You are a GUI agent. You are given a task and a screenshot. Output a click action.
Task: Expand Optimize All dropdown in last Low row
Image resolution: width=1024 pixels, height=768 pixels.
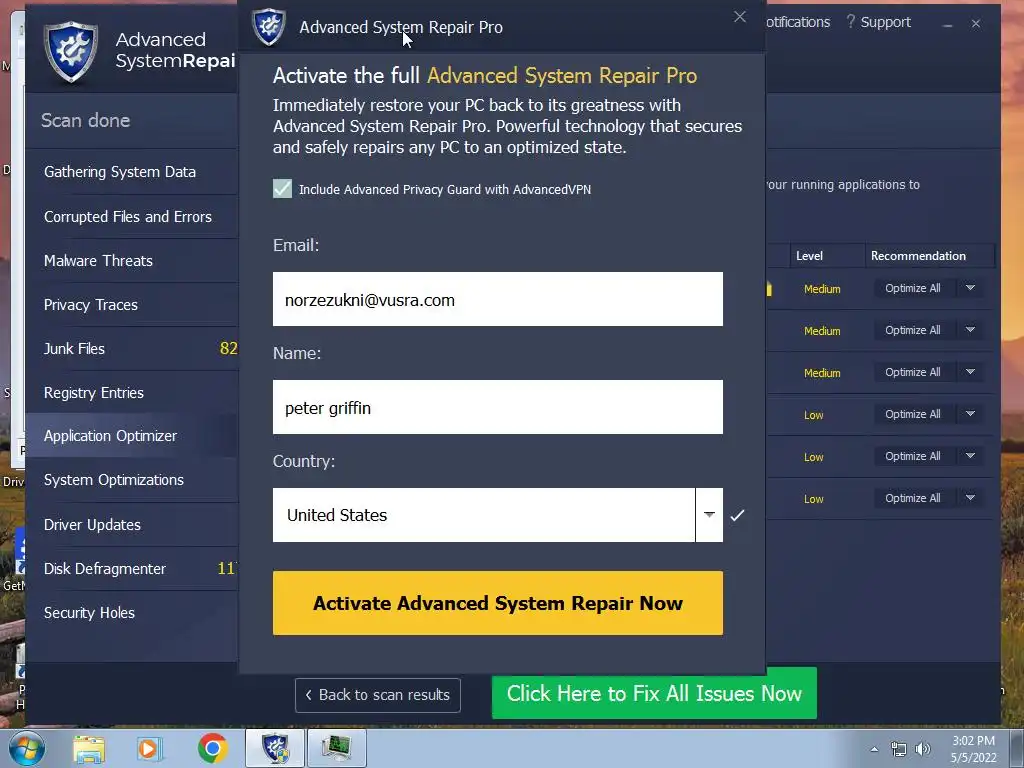click(970, 498)
